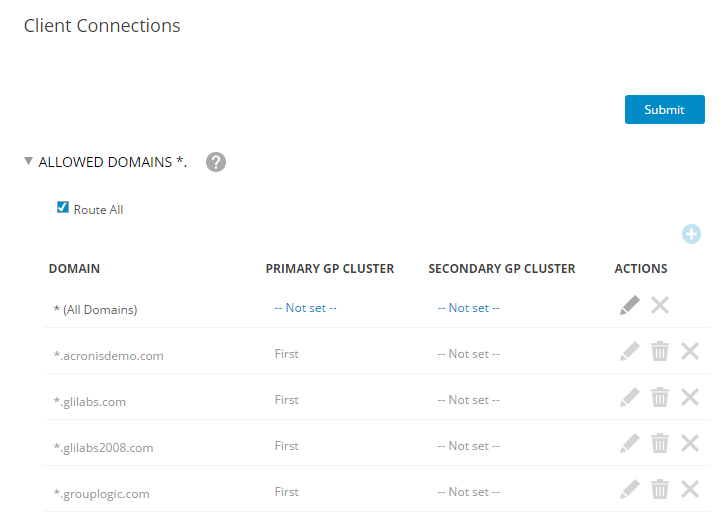This screenshot has height=524, width=723.
Task: Click the Domain column header
Action: click(74, 268)
